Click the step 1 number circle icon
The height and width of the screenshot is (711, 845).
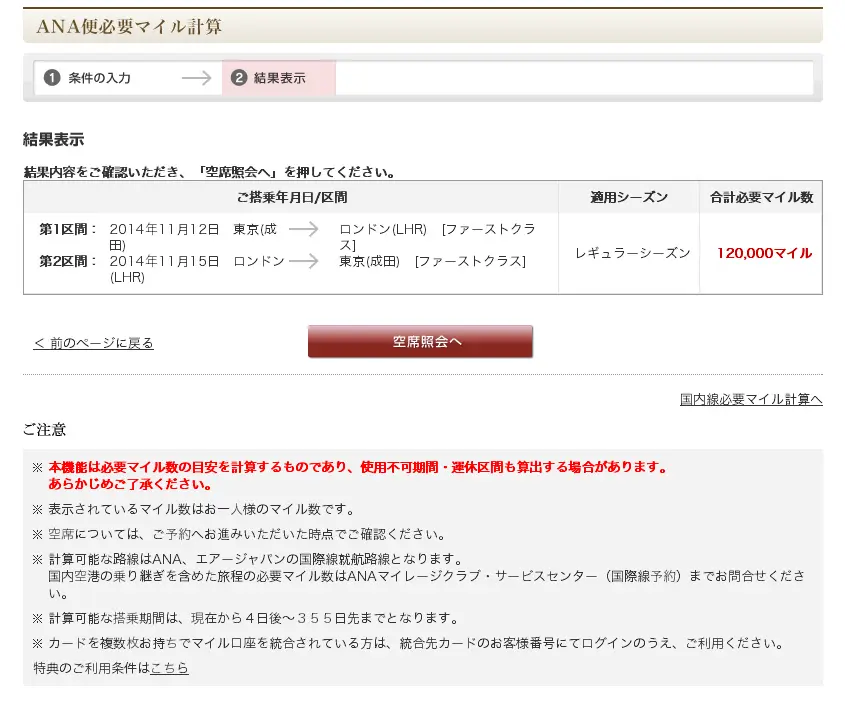(x=52, y=78)
